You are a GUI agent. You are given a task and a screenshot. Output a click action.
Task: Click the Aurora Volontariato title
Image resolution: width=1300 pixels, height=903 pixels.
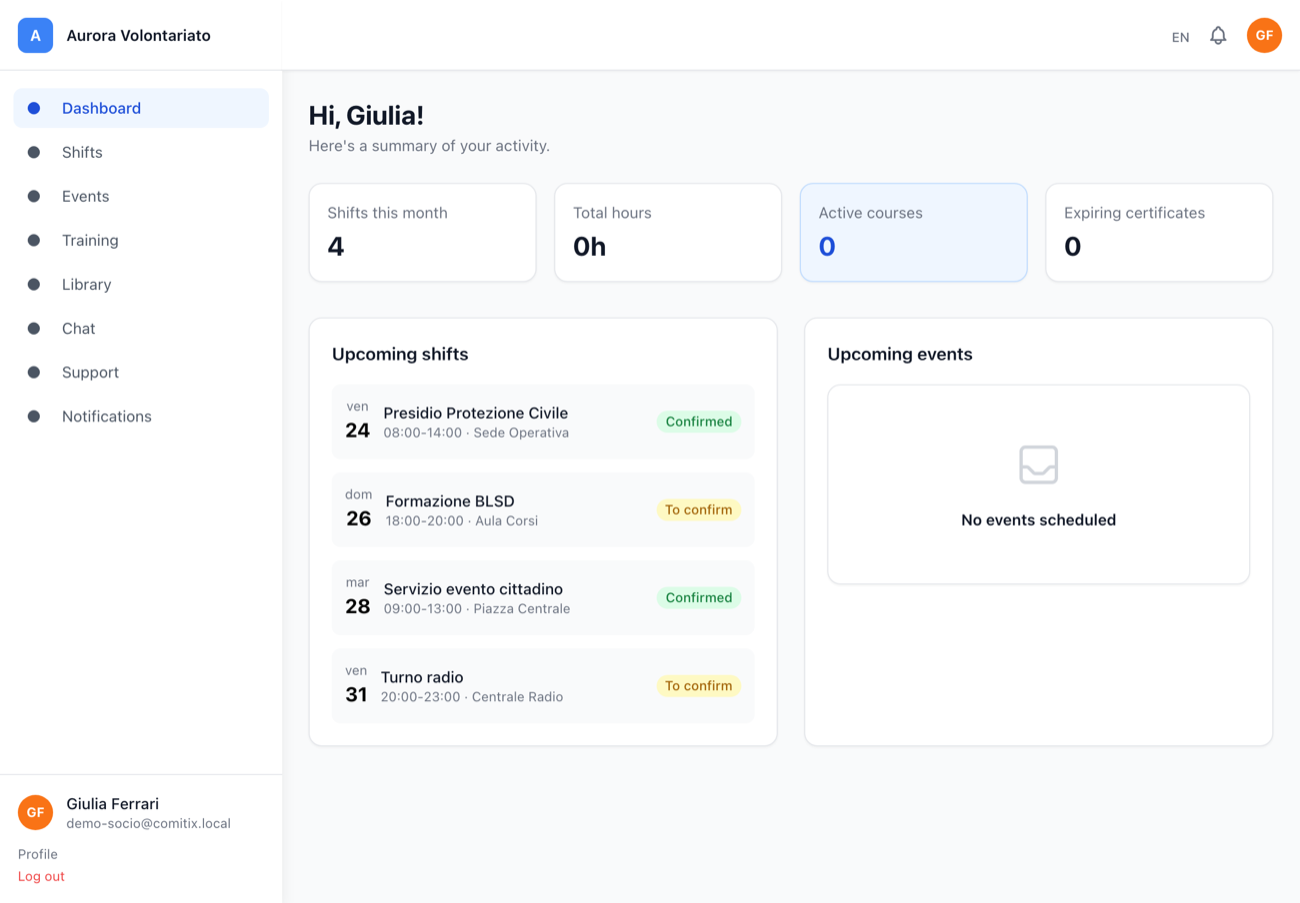[x=138, y=35]
